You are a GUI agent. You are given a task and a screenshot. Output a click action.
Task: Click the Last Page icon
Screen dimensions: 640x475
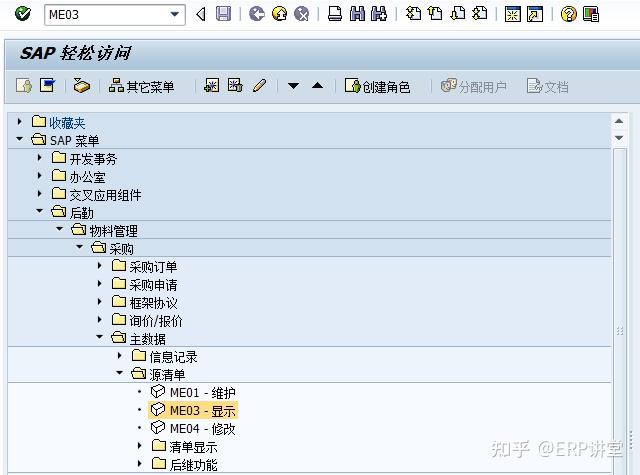pyautogui.click(x=480, y=14)
